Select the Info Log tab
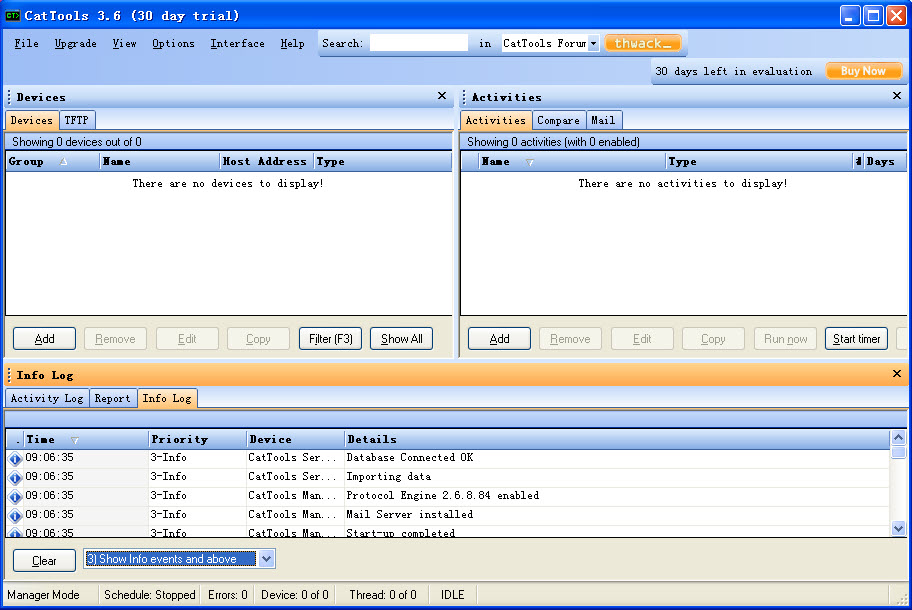This screenshot has width=912, height=610. 167,398
